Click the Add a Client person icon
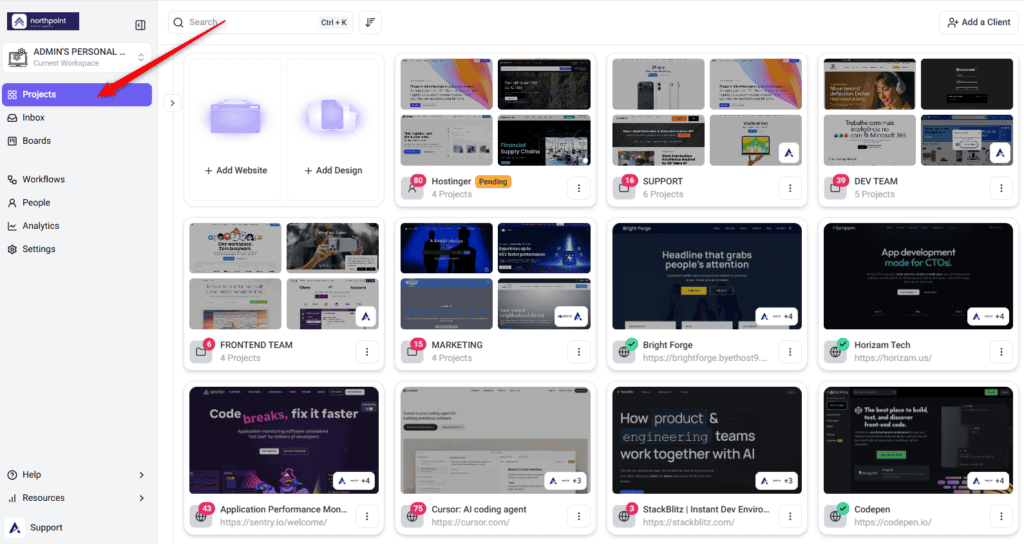 click(x=953, y=22)
